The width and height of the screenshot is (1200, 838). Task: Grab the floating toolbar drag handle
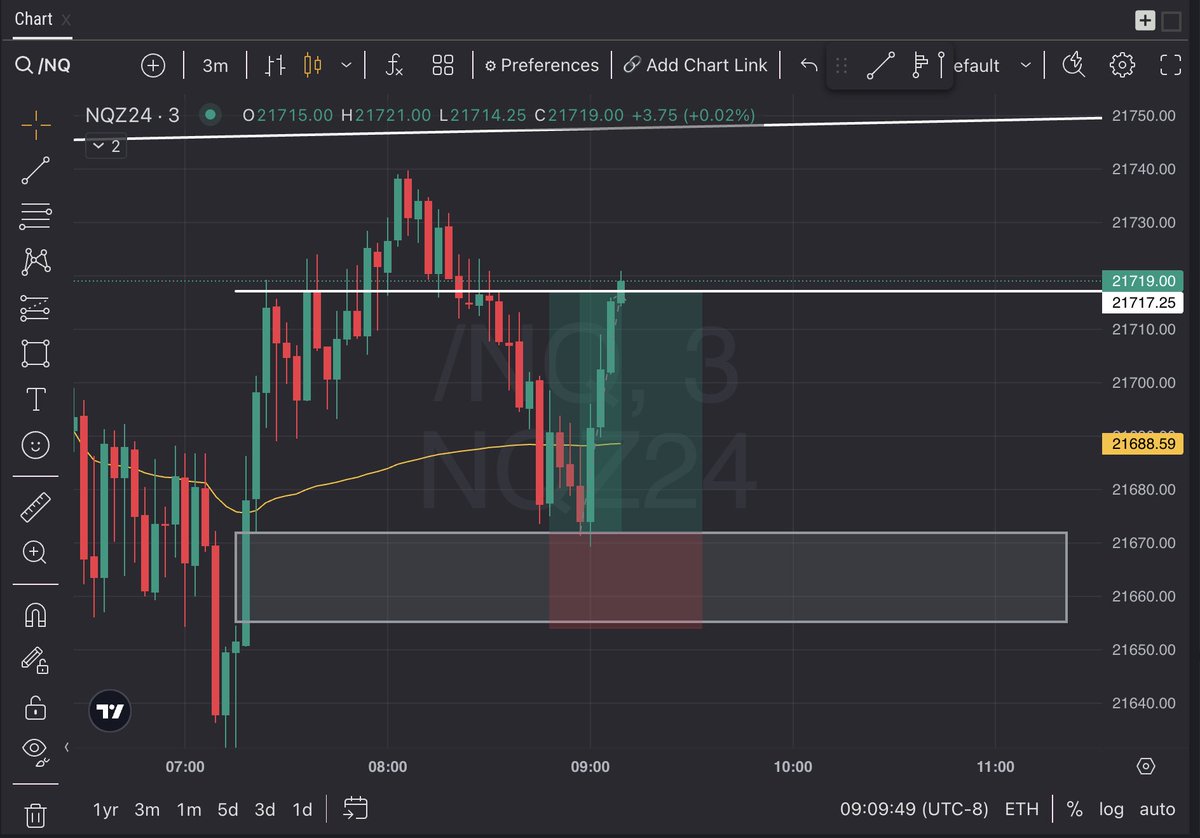[841, 66]
